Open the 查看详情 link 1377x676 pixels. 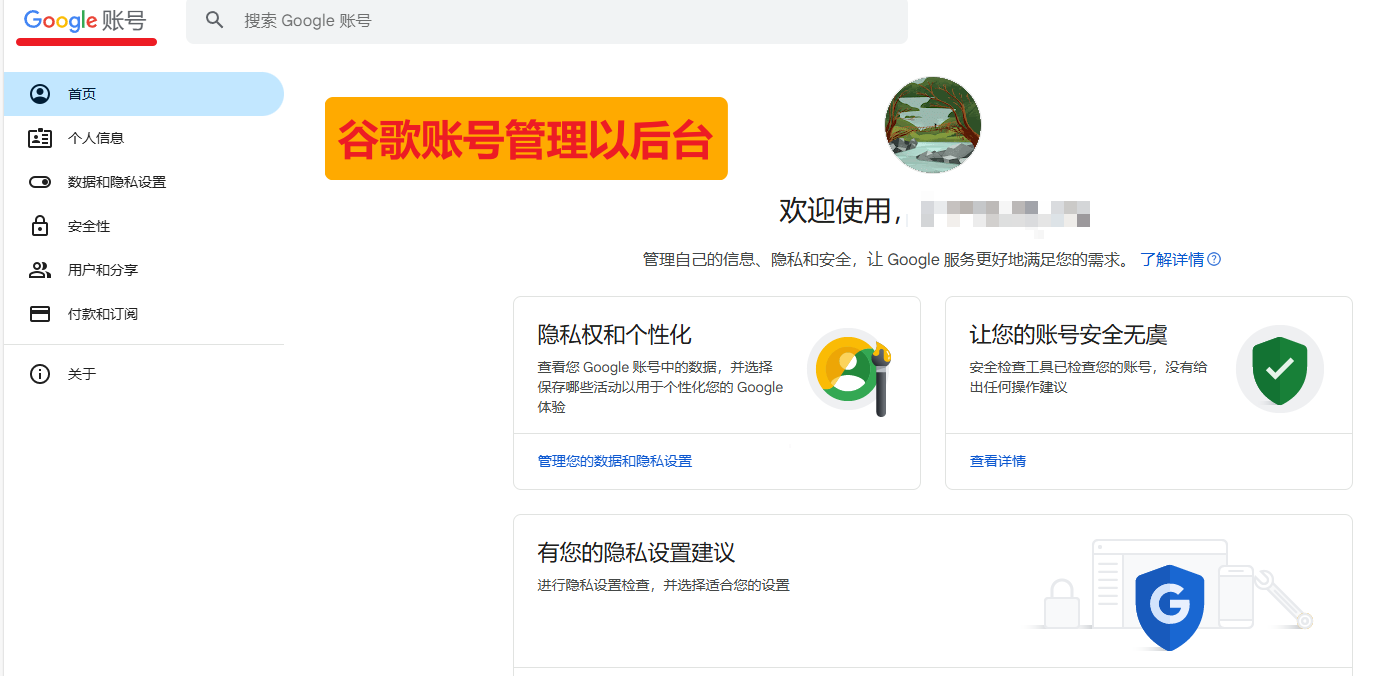tap(998, 461)
